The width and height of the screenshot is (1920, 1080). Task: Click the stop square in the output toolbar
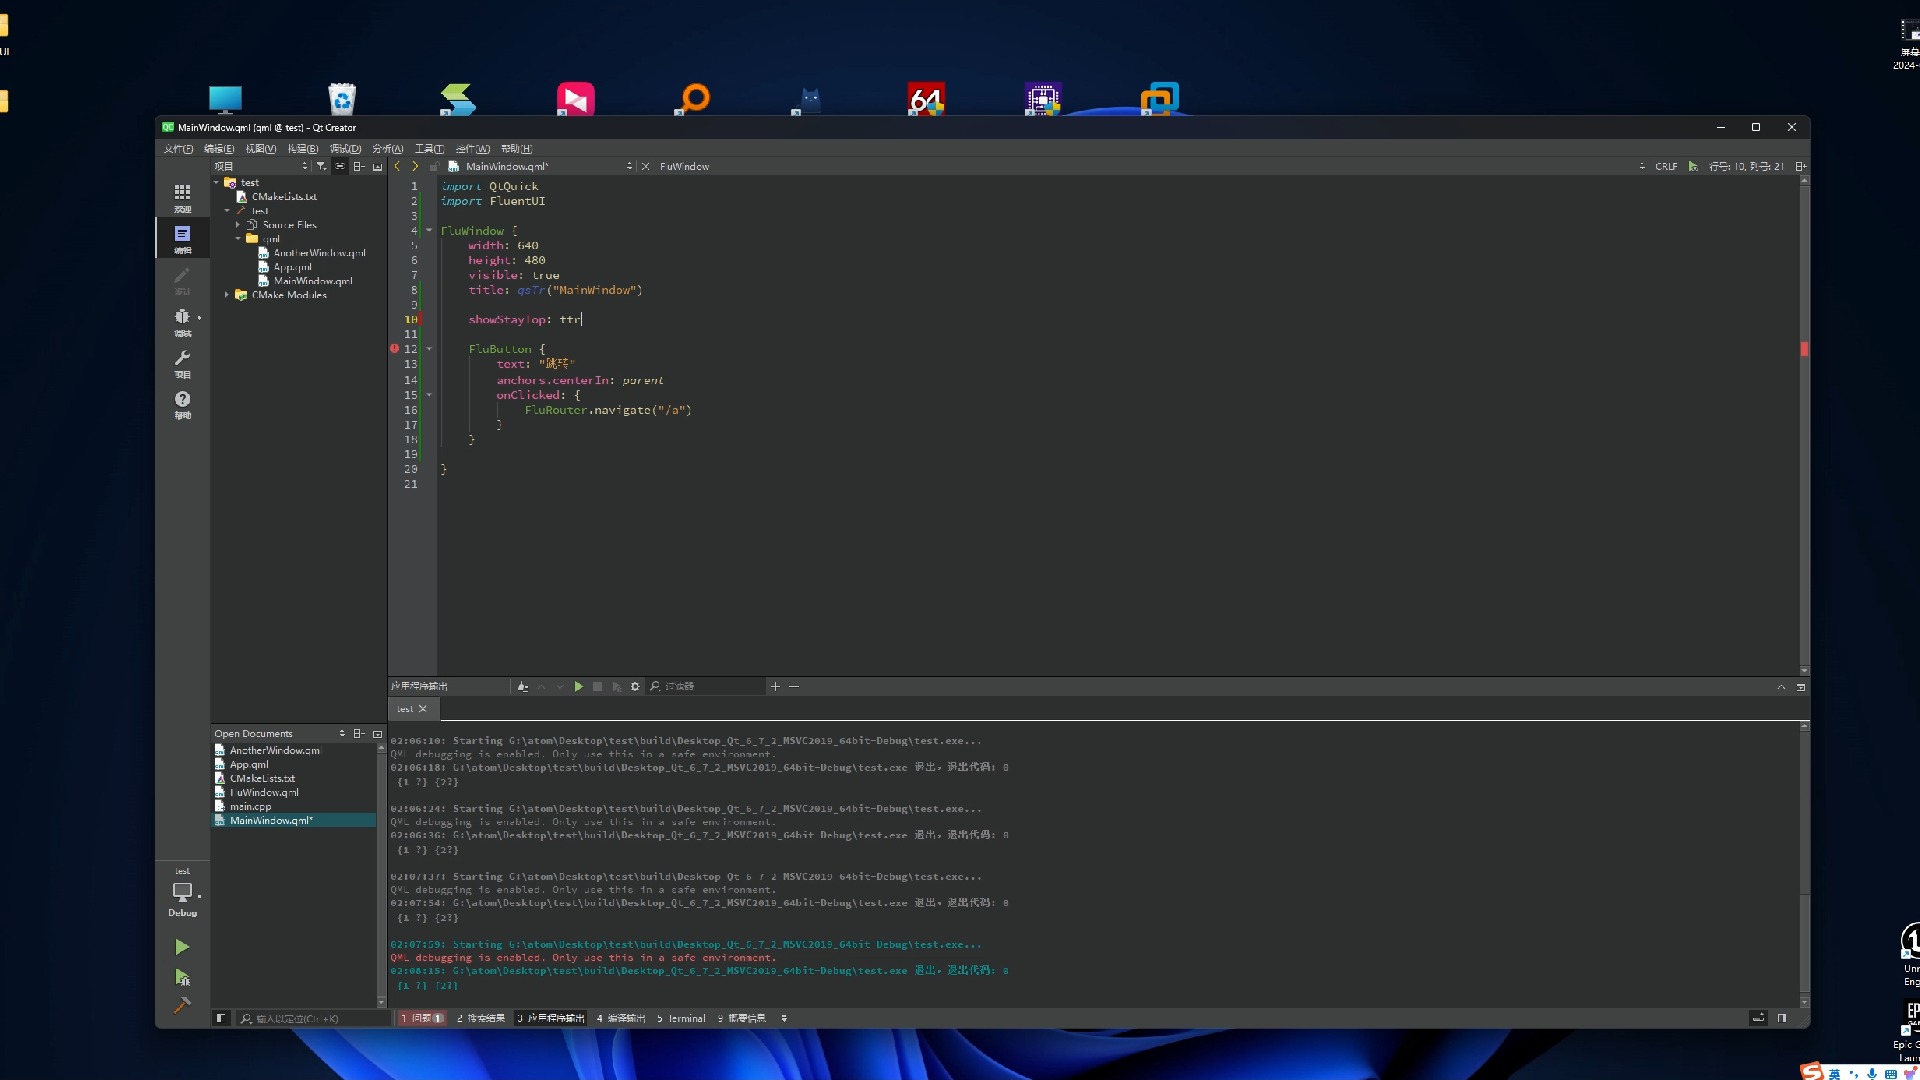pyautogui.click(x=597, y=686)
